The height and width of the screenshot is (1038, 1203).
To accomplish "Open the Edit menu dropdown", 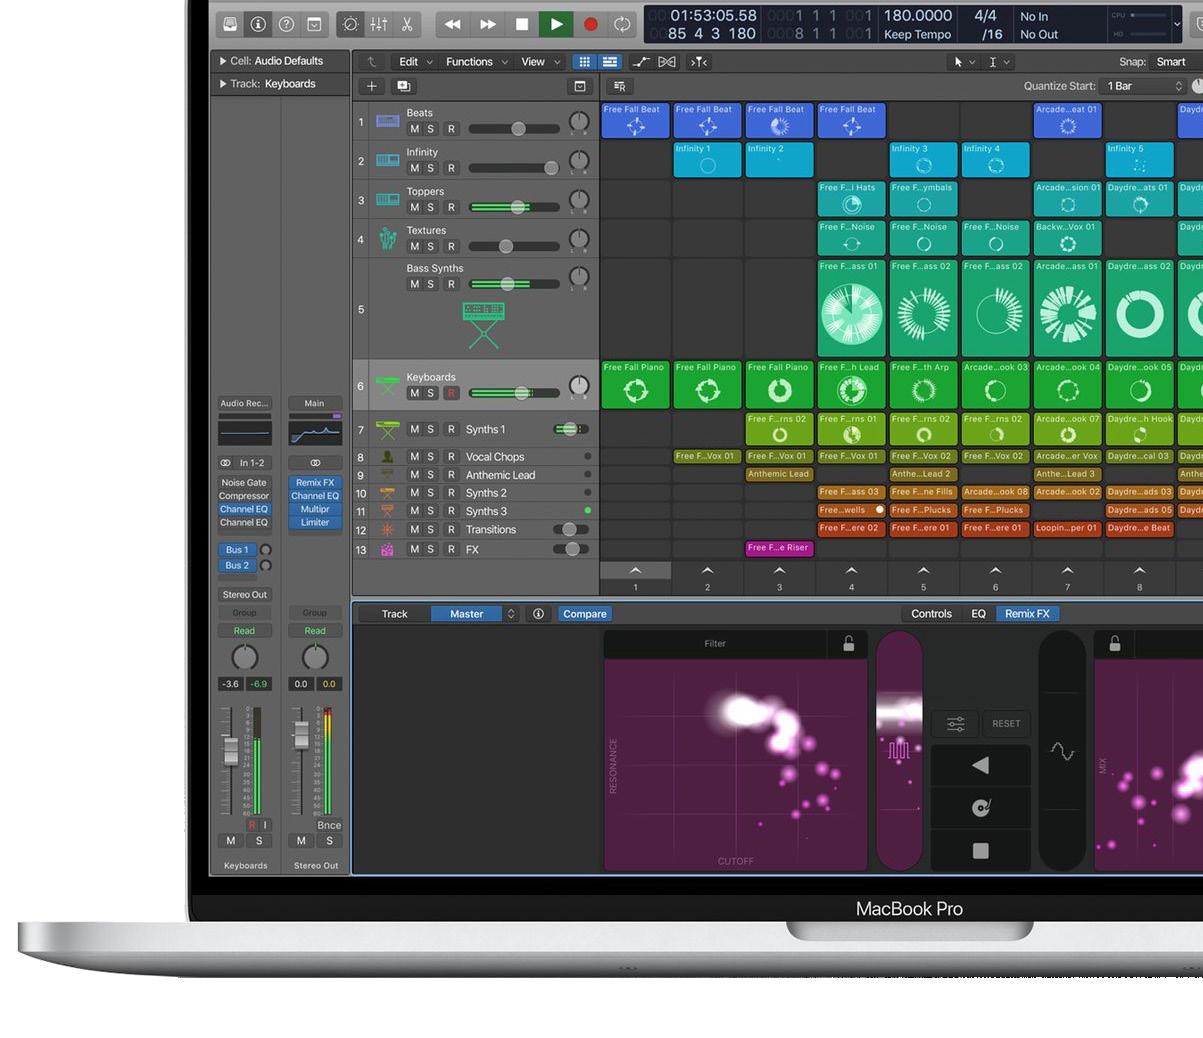I will 415,62.
